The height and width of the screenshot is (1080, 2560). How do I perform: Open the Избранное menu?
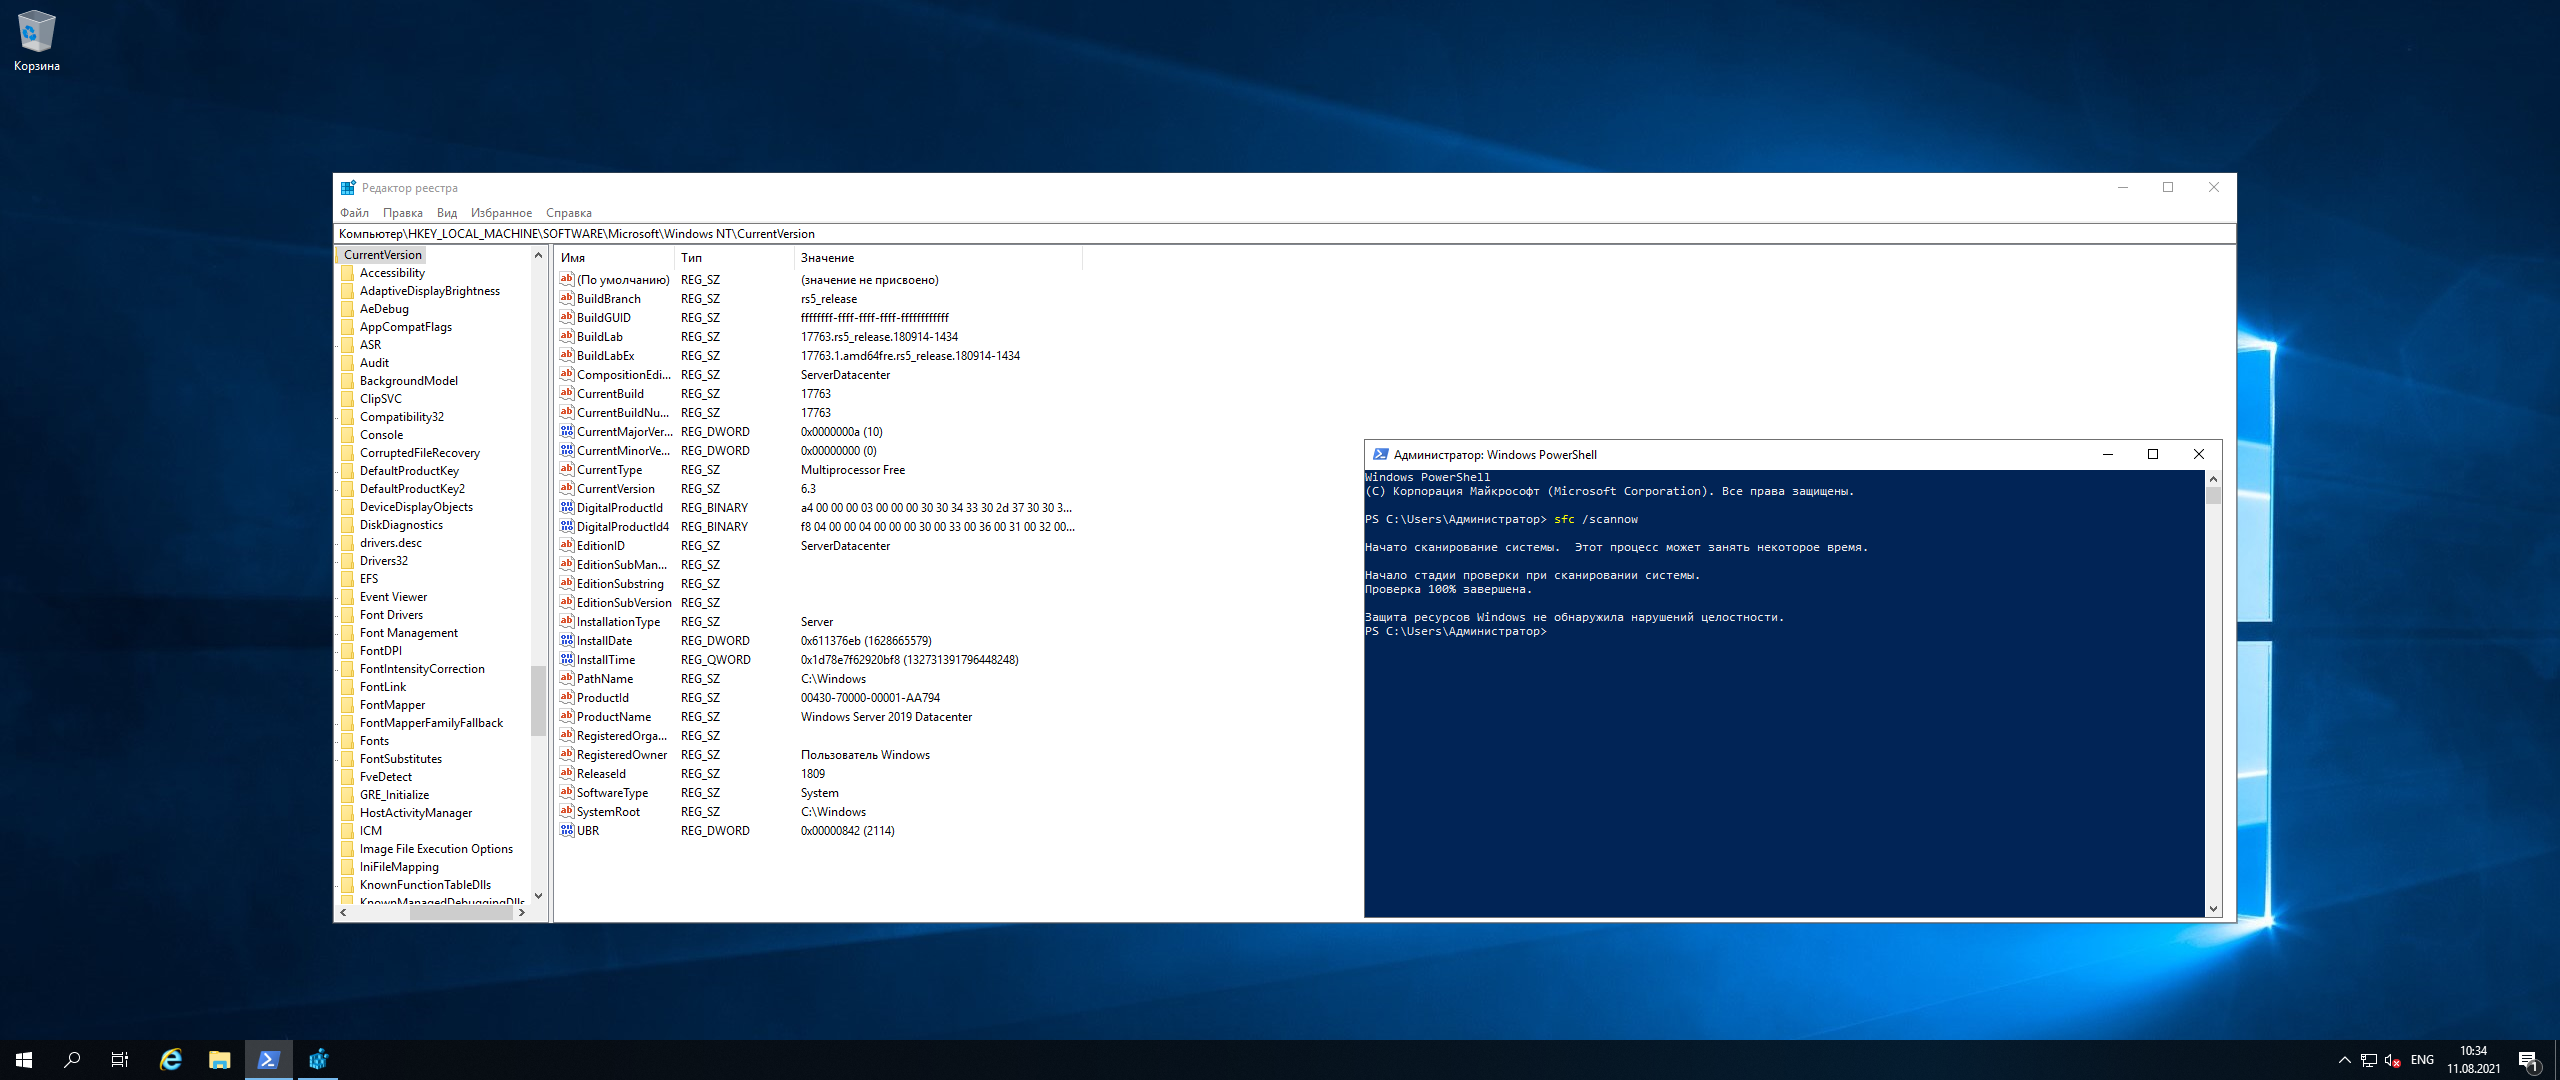tap(501, 213)
